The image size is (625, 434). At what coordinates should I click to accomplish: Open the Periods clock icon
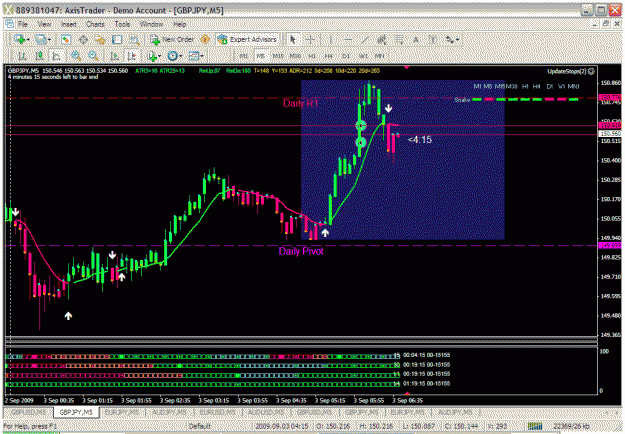[172, 56]
